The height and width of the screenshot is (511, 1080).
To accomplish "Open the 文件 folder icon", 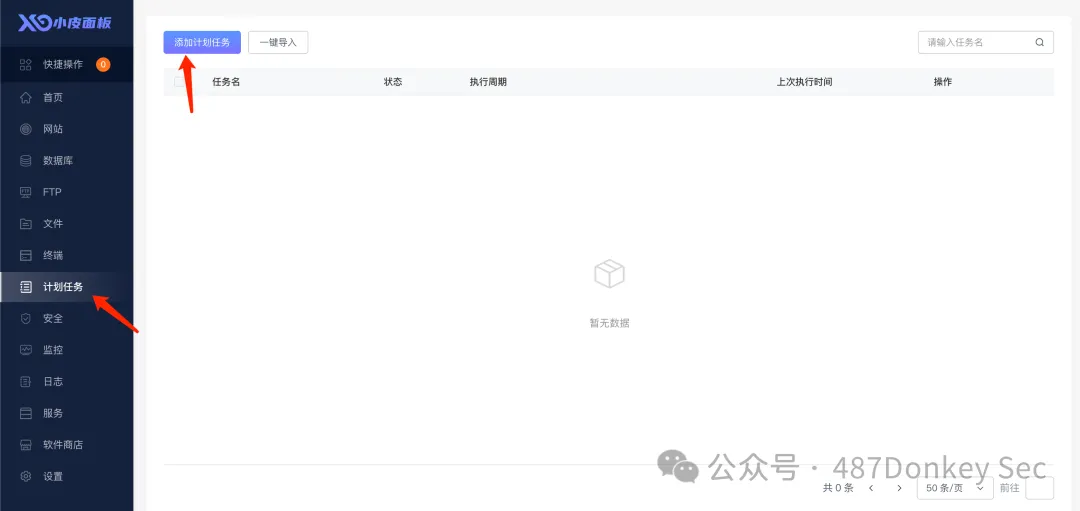I will 26,224.
